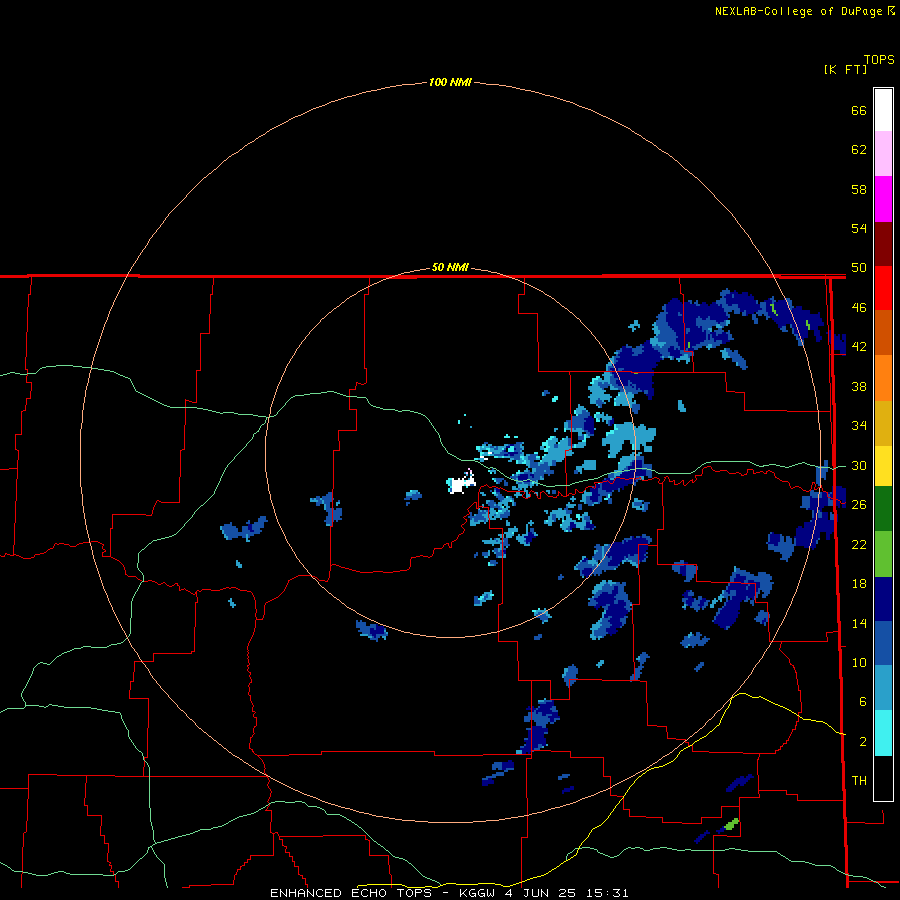Click the 6 legend value
Image resolution: width=900 pixels, height=900 pixels.
(863, 702)
